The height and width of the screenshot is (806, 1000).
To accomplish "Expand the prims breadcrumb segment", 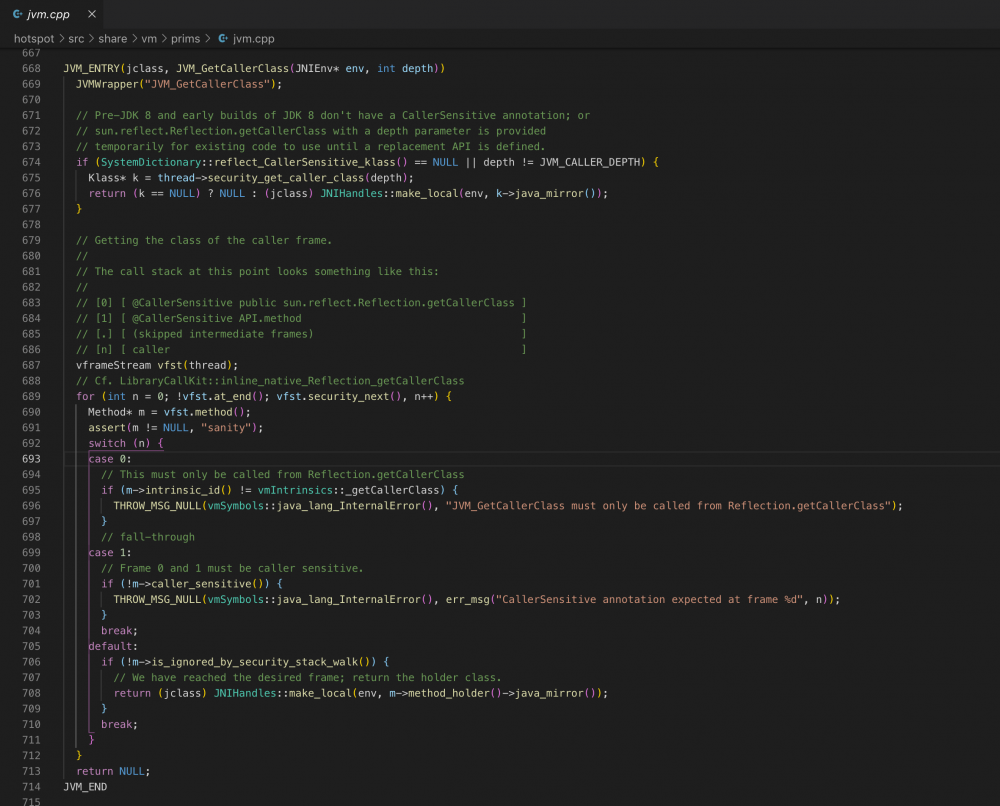I will 185,38.
